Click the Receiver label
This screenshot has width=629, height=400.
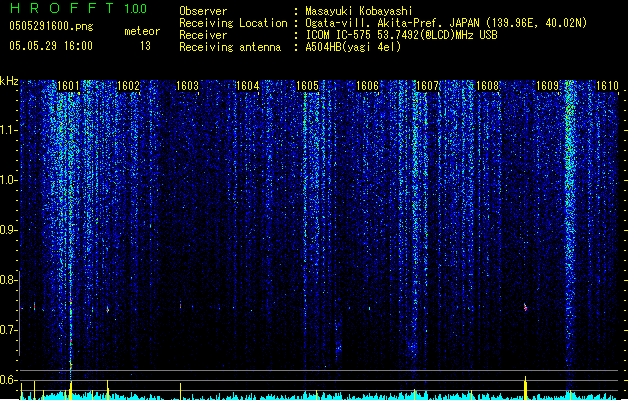tap(203, 35)
